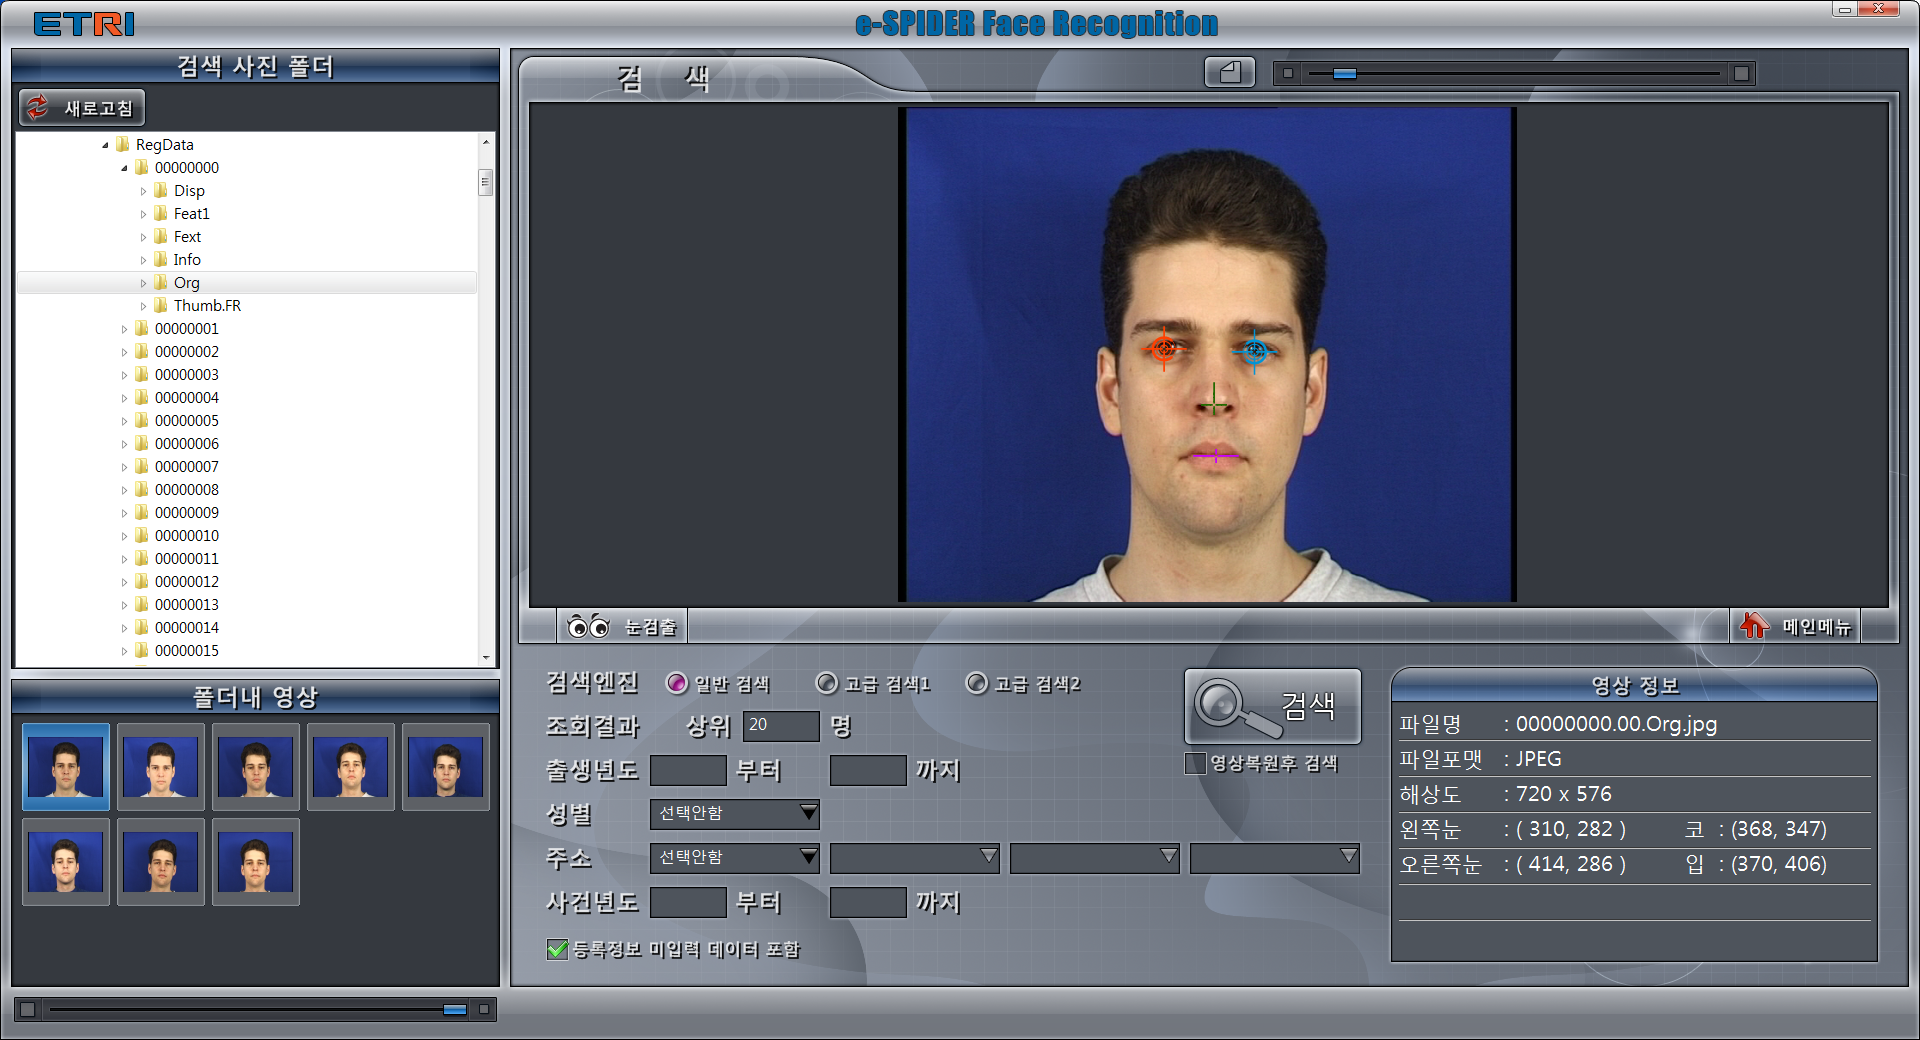Click the home icon for 메인메뉴
Viewport: 1920px width, 1040px height.
click(x=1754, y=626)
